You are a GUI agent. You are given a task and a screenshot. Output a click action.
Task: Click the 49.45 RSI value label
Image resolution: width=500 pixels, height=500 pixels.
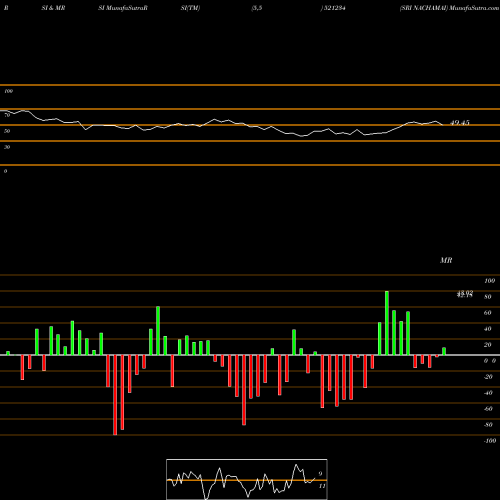pyautogui.click(x=460, y=123)
